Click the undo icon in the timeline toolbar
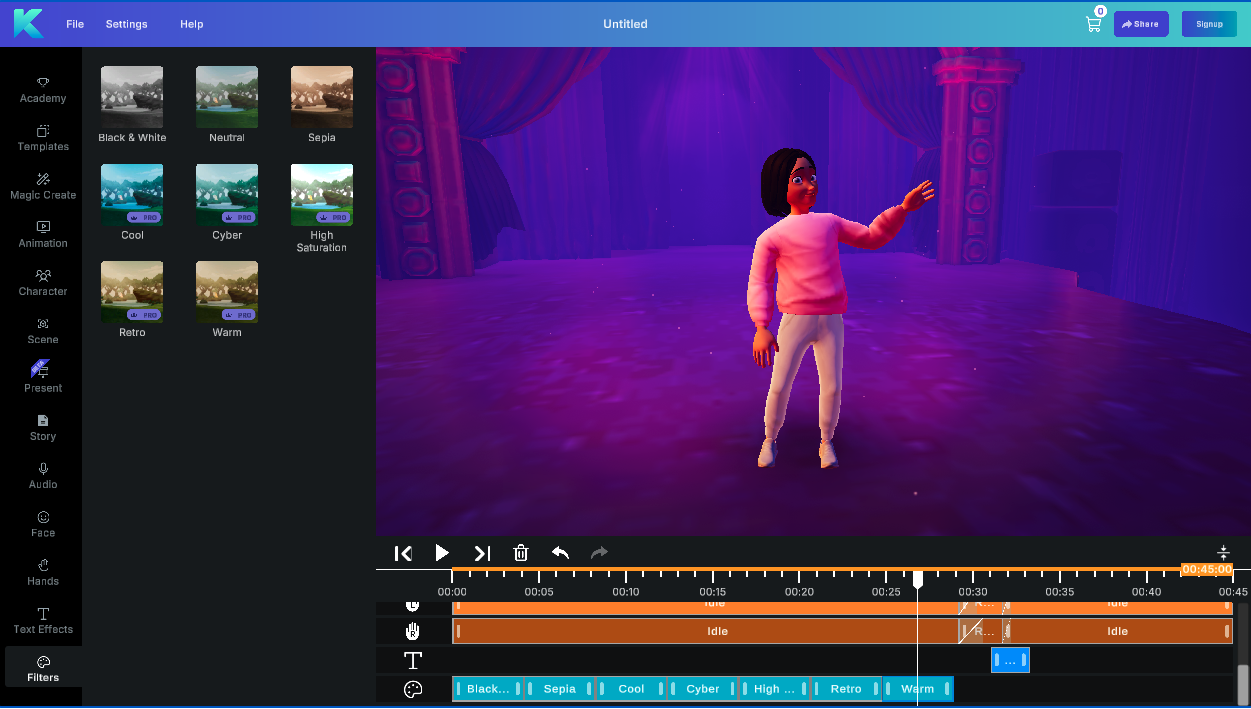1251x709 pixels. (560, 553)
